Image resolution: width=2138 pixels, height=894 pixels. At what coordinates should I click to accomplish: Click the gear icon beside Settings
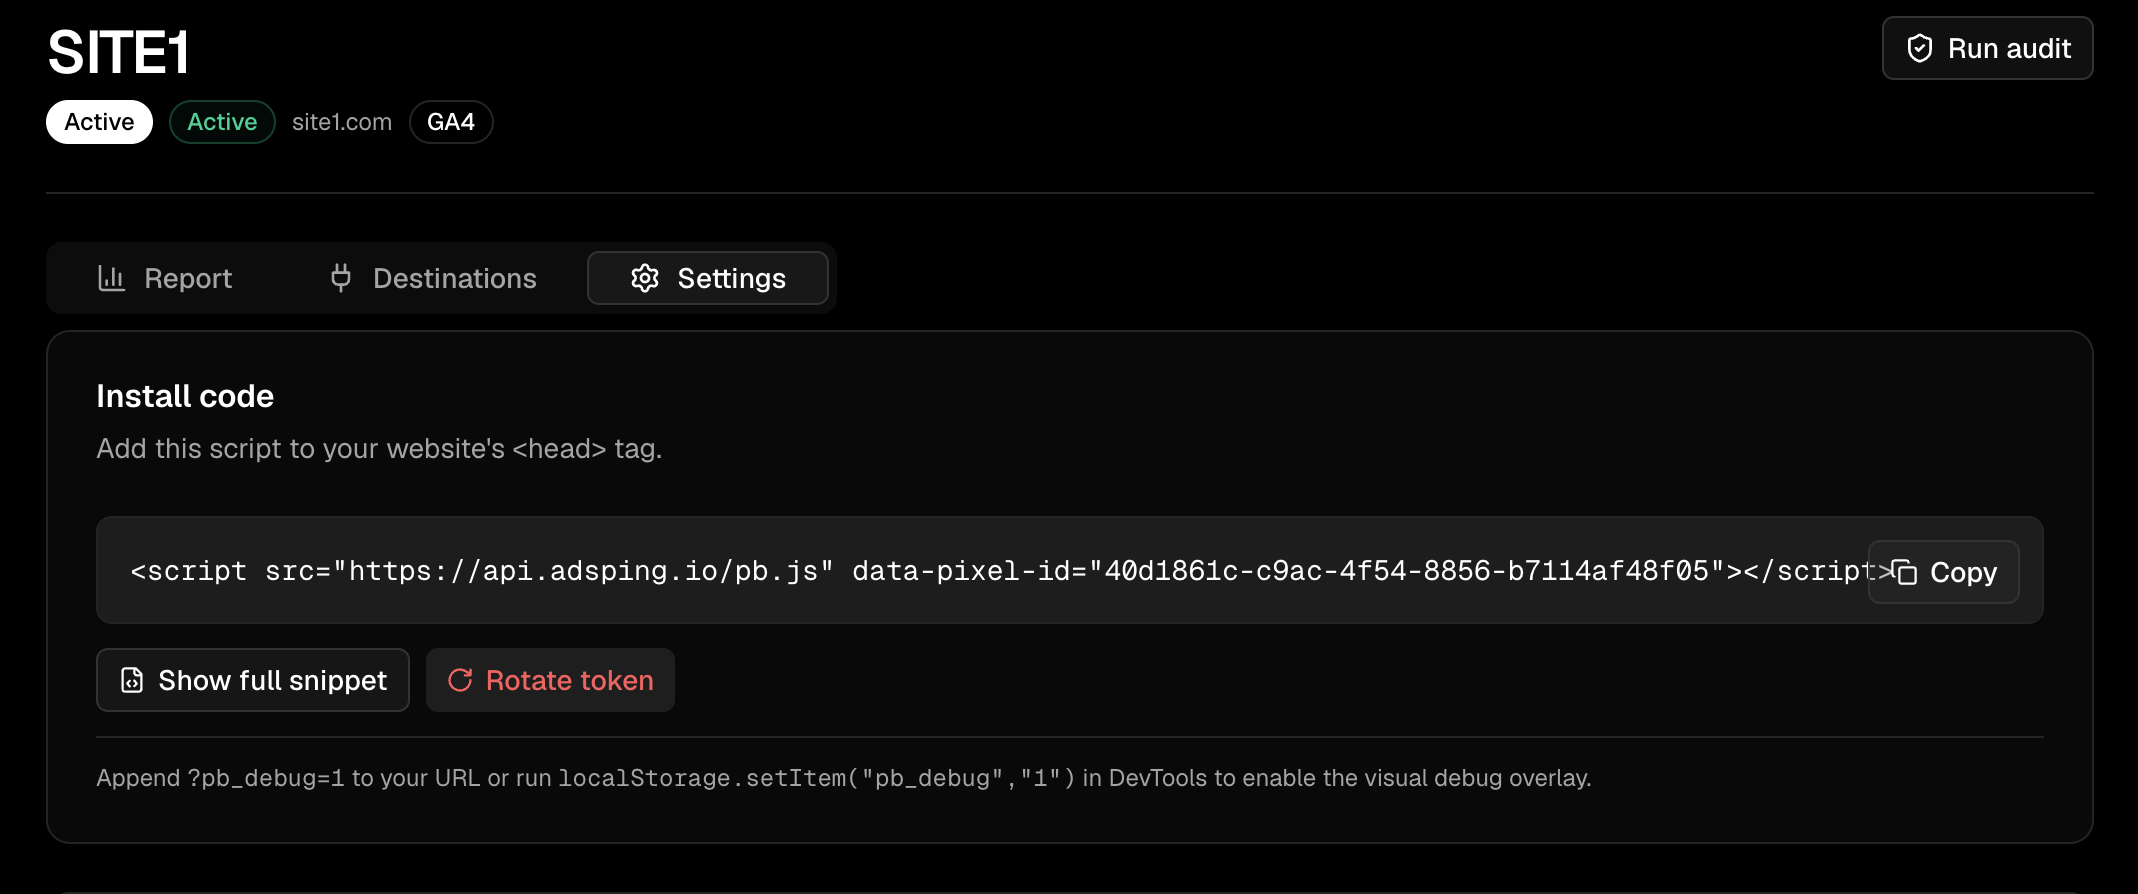coord(645,278)
